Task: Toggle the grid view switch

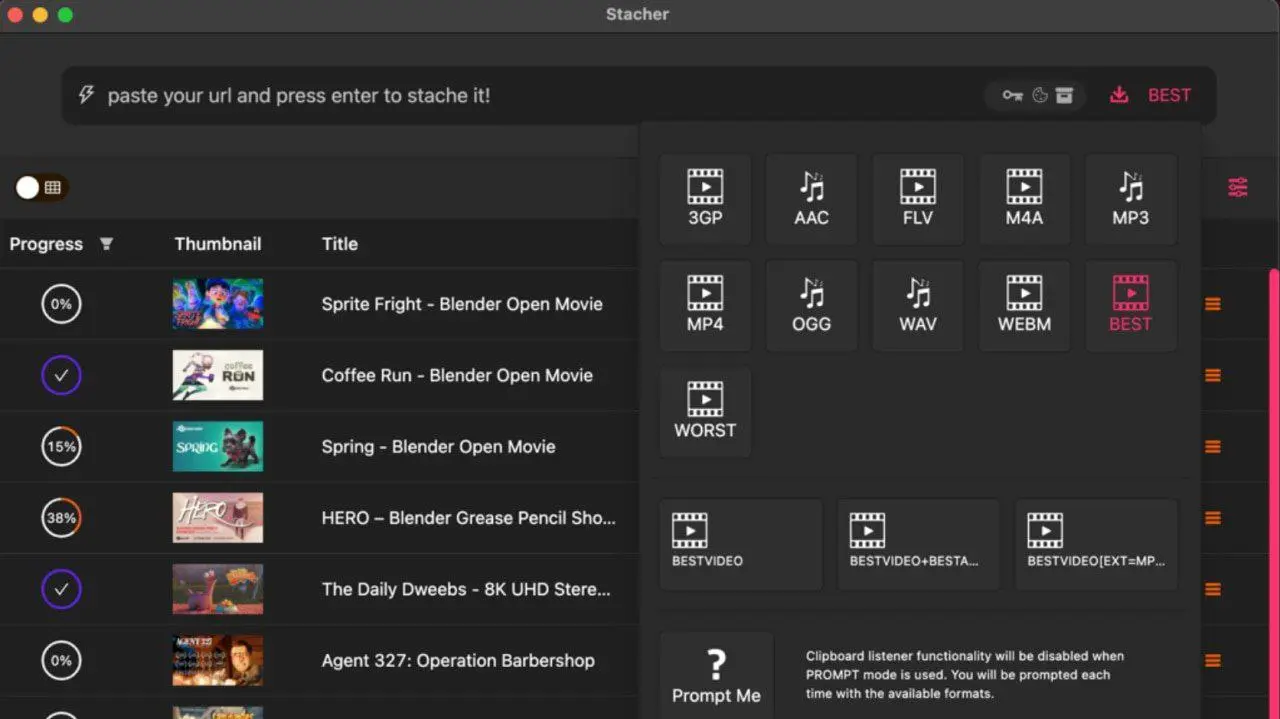Action: click(x=41, y=187)
